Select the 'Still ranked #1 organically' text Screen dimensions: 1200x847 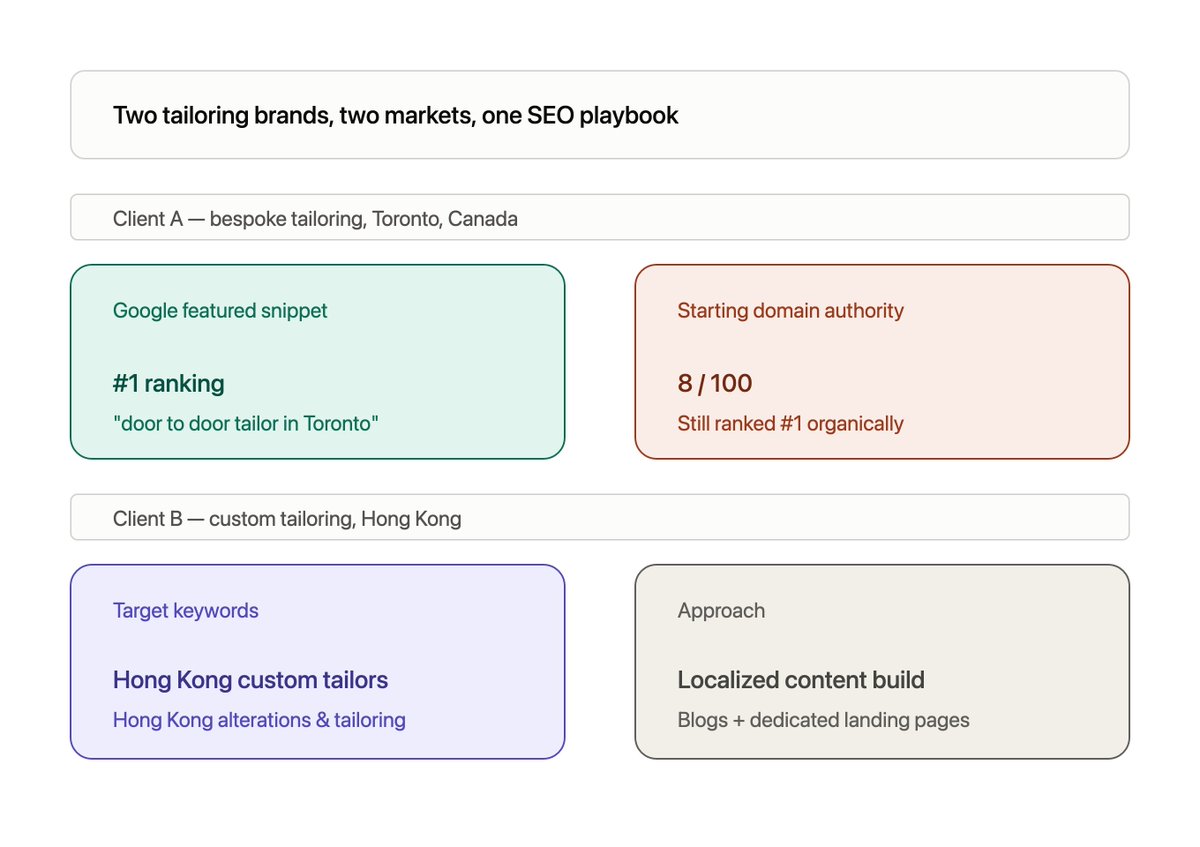[x=790, y=423]
